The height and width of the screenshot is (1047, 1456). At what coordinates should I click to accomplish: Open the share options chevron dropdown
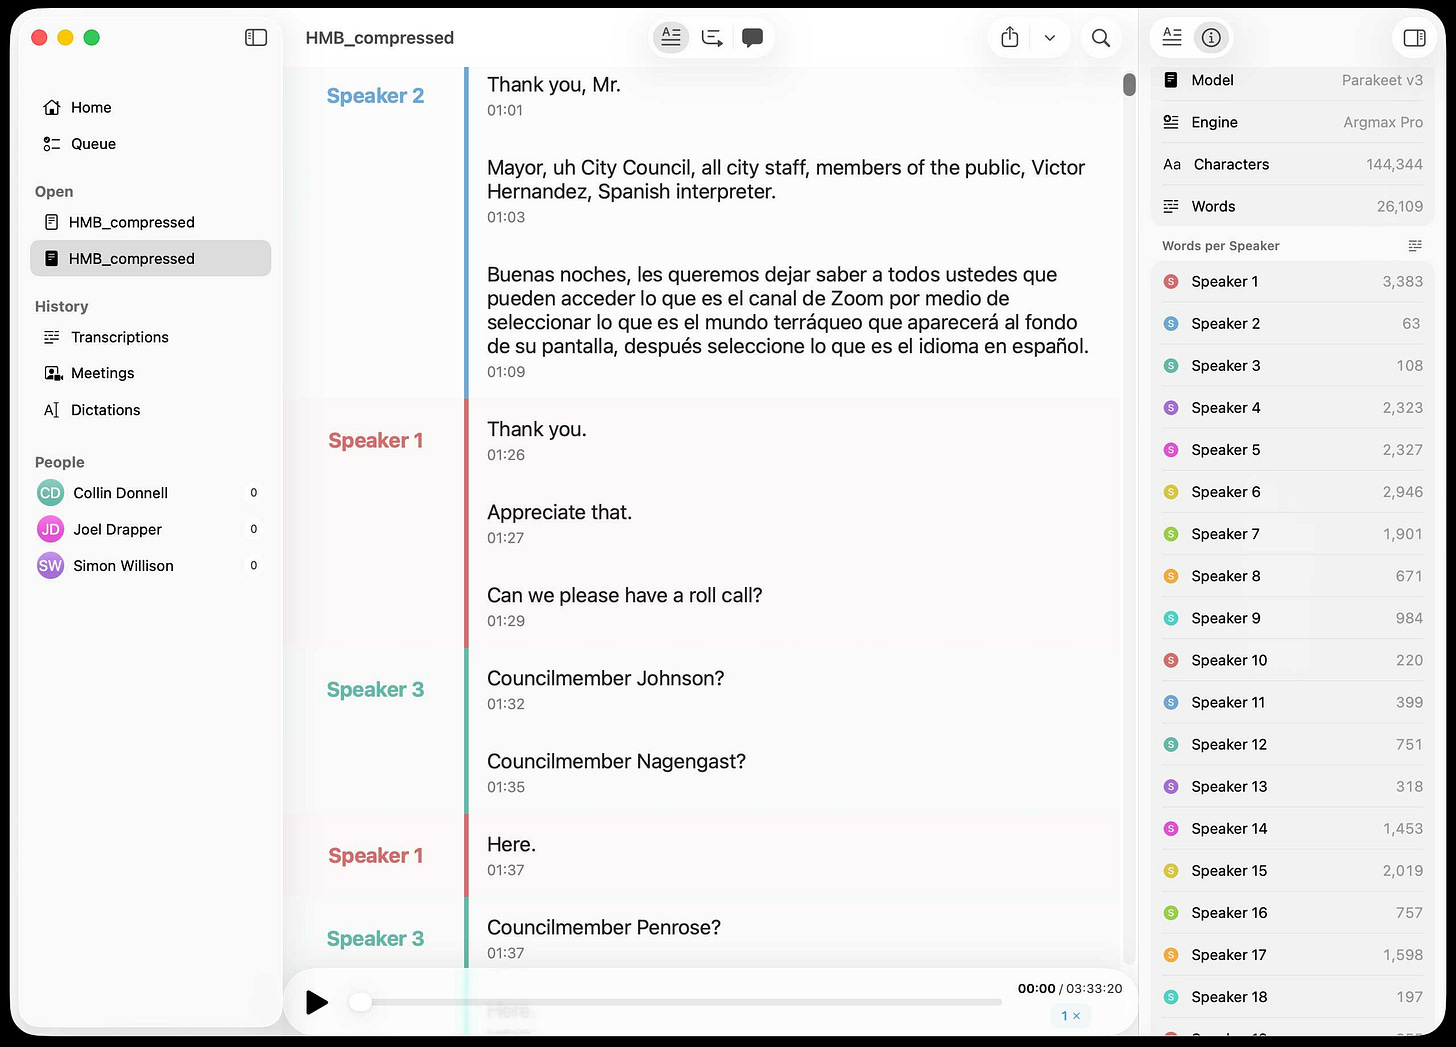[x=1050, y=37]
